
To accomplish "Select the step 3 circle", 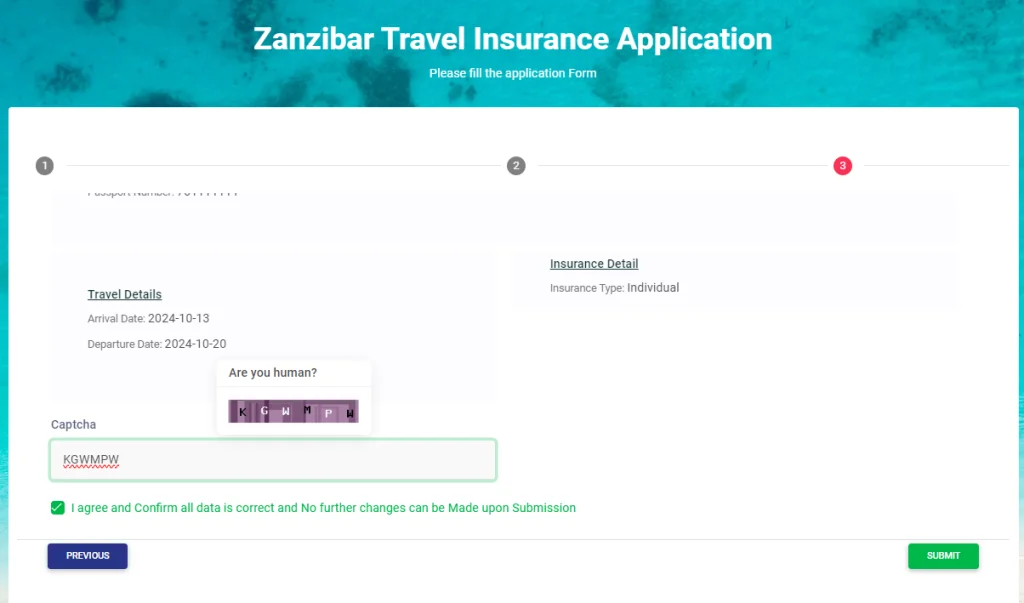I will (x=843, y=166).
